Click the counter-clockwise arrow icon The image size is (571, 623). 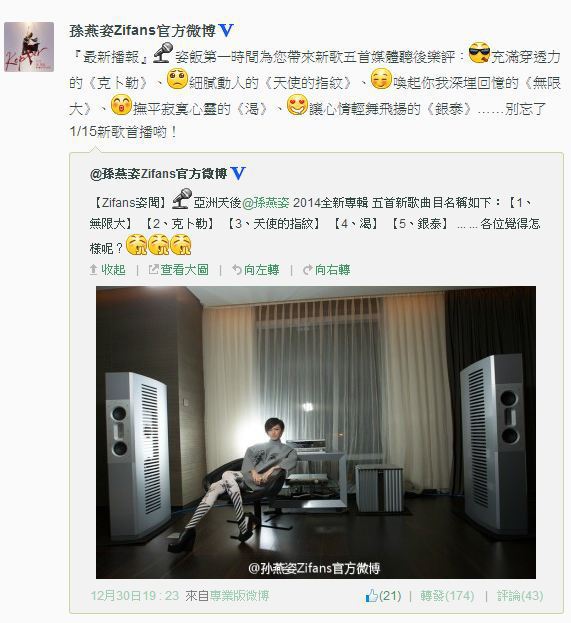click(x=237, y=270)
